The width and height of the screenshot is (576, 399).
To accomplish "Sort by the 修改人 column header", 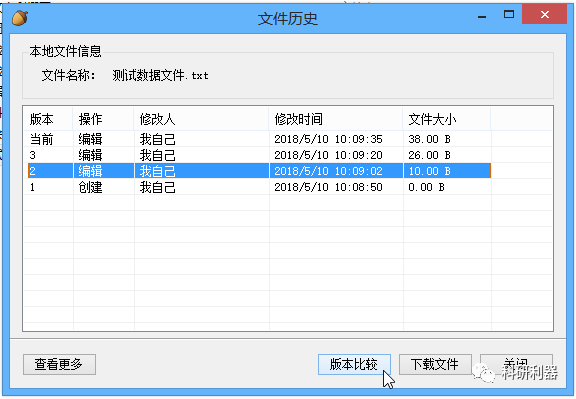I will 201,119.
